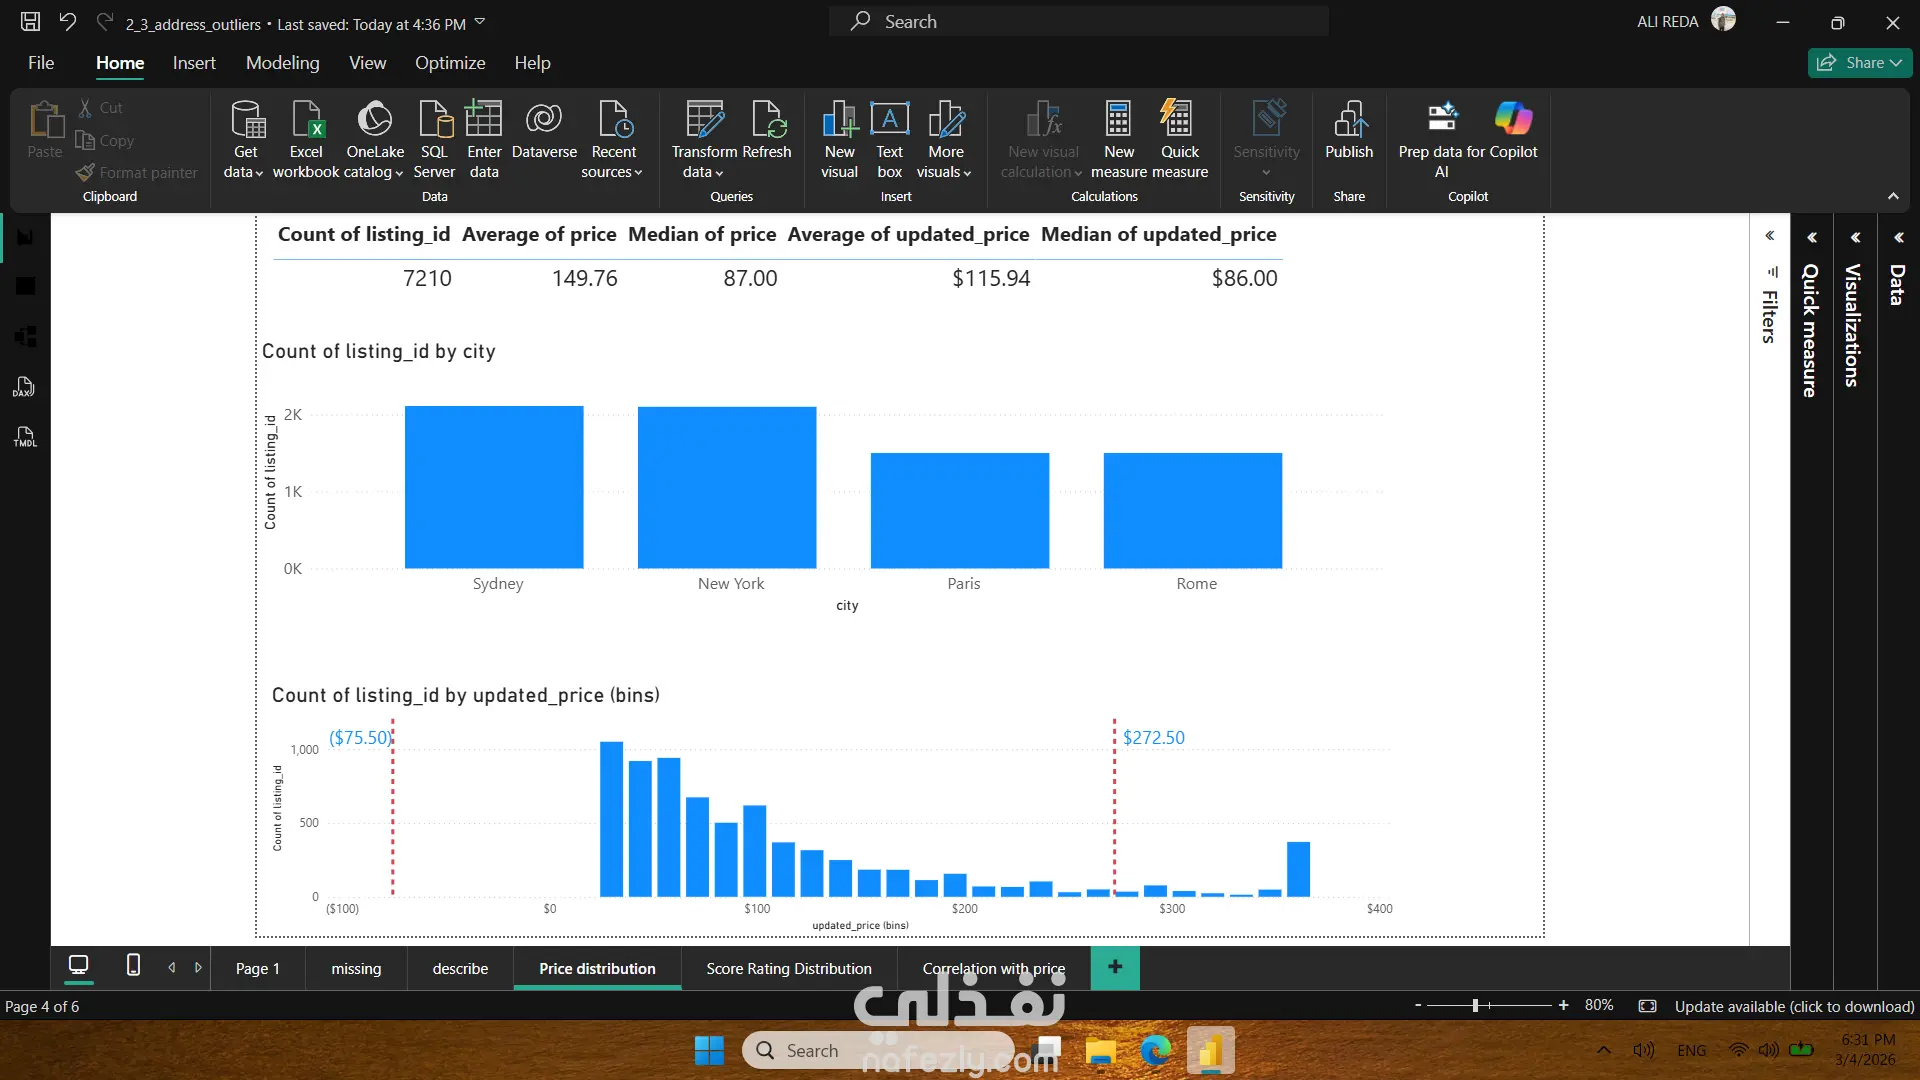Collapse the ribbon with the chevron
Image resolution: width=1920 pixels, height=1080 pixels.
(x=1893, y=196)
